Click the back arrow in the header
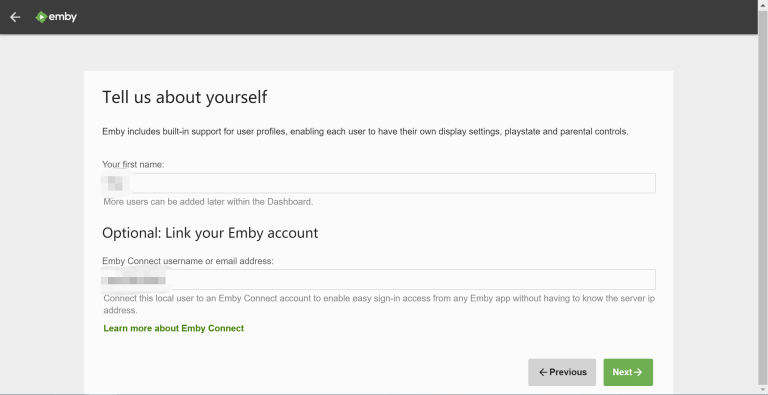Screen dimensions: 768x395 [15, 17]
